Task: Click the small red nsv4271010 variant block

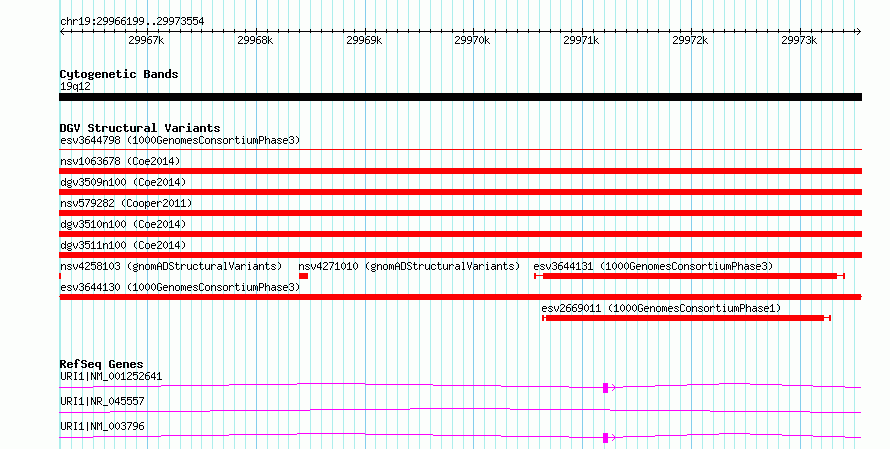Action: coord(304,276)
